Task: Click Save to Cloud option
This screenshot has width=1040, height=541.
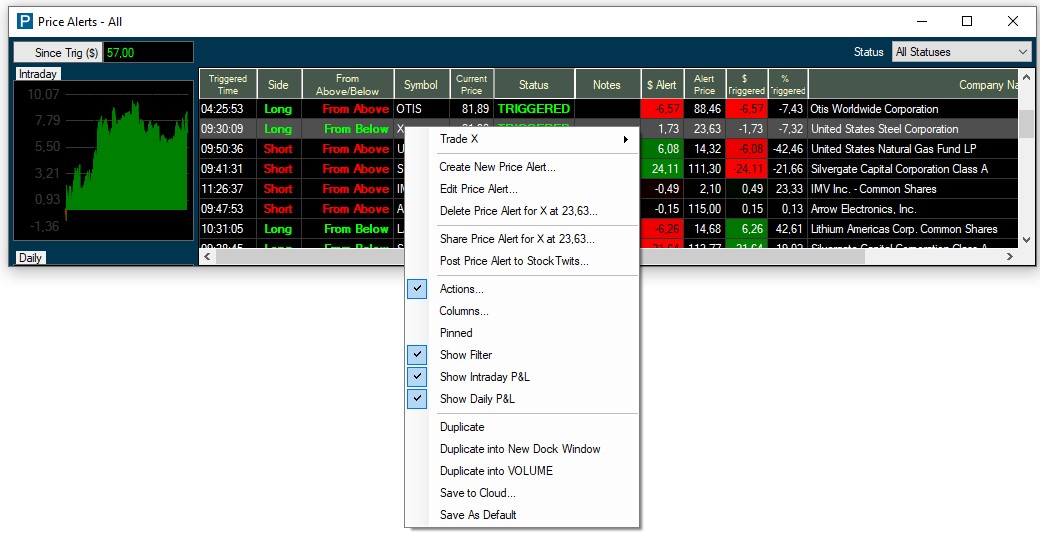Action: click(x=477, y=493)
